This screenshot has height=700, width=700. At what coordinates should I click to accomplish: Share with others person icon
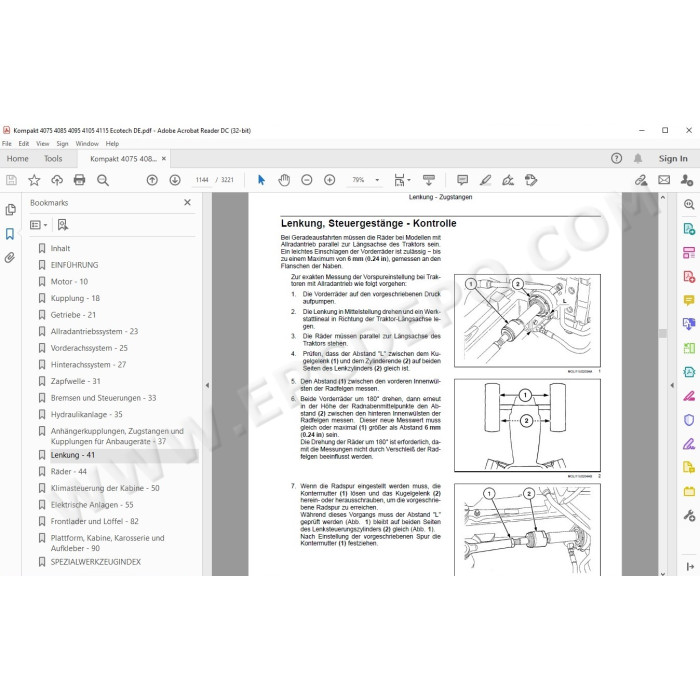[x=687, y=180]
